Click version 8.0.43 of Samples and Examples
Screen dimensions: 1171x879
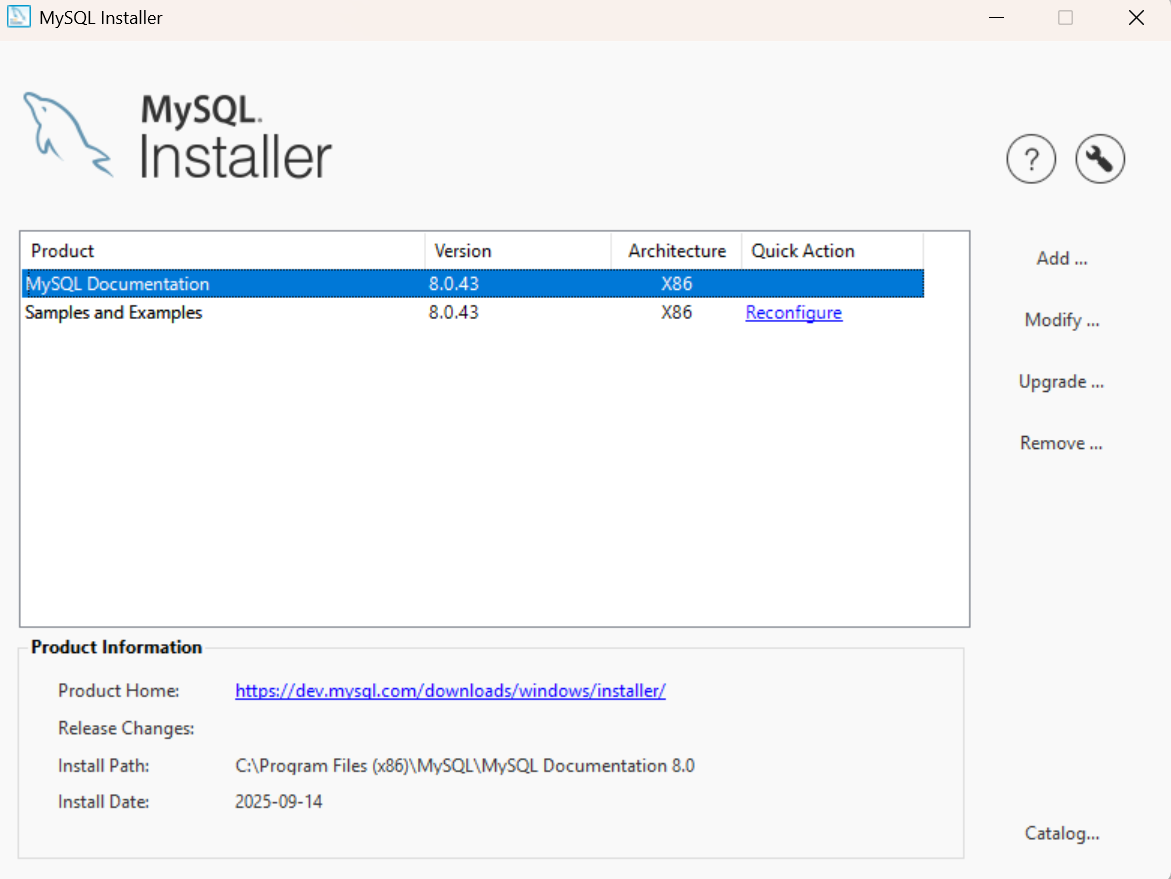click(453, 313)
